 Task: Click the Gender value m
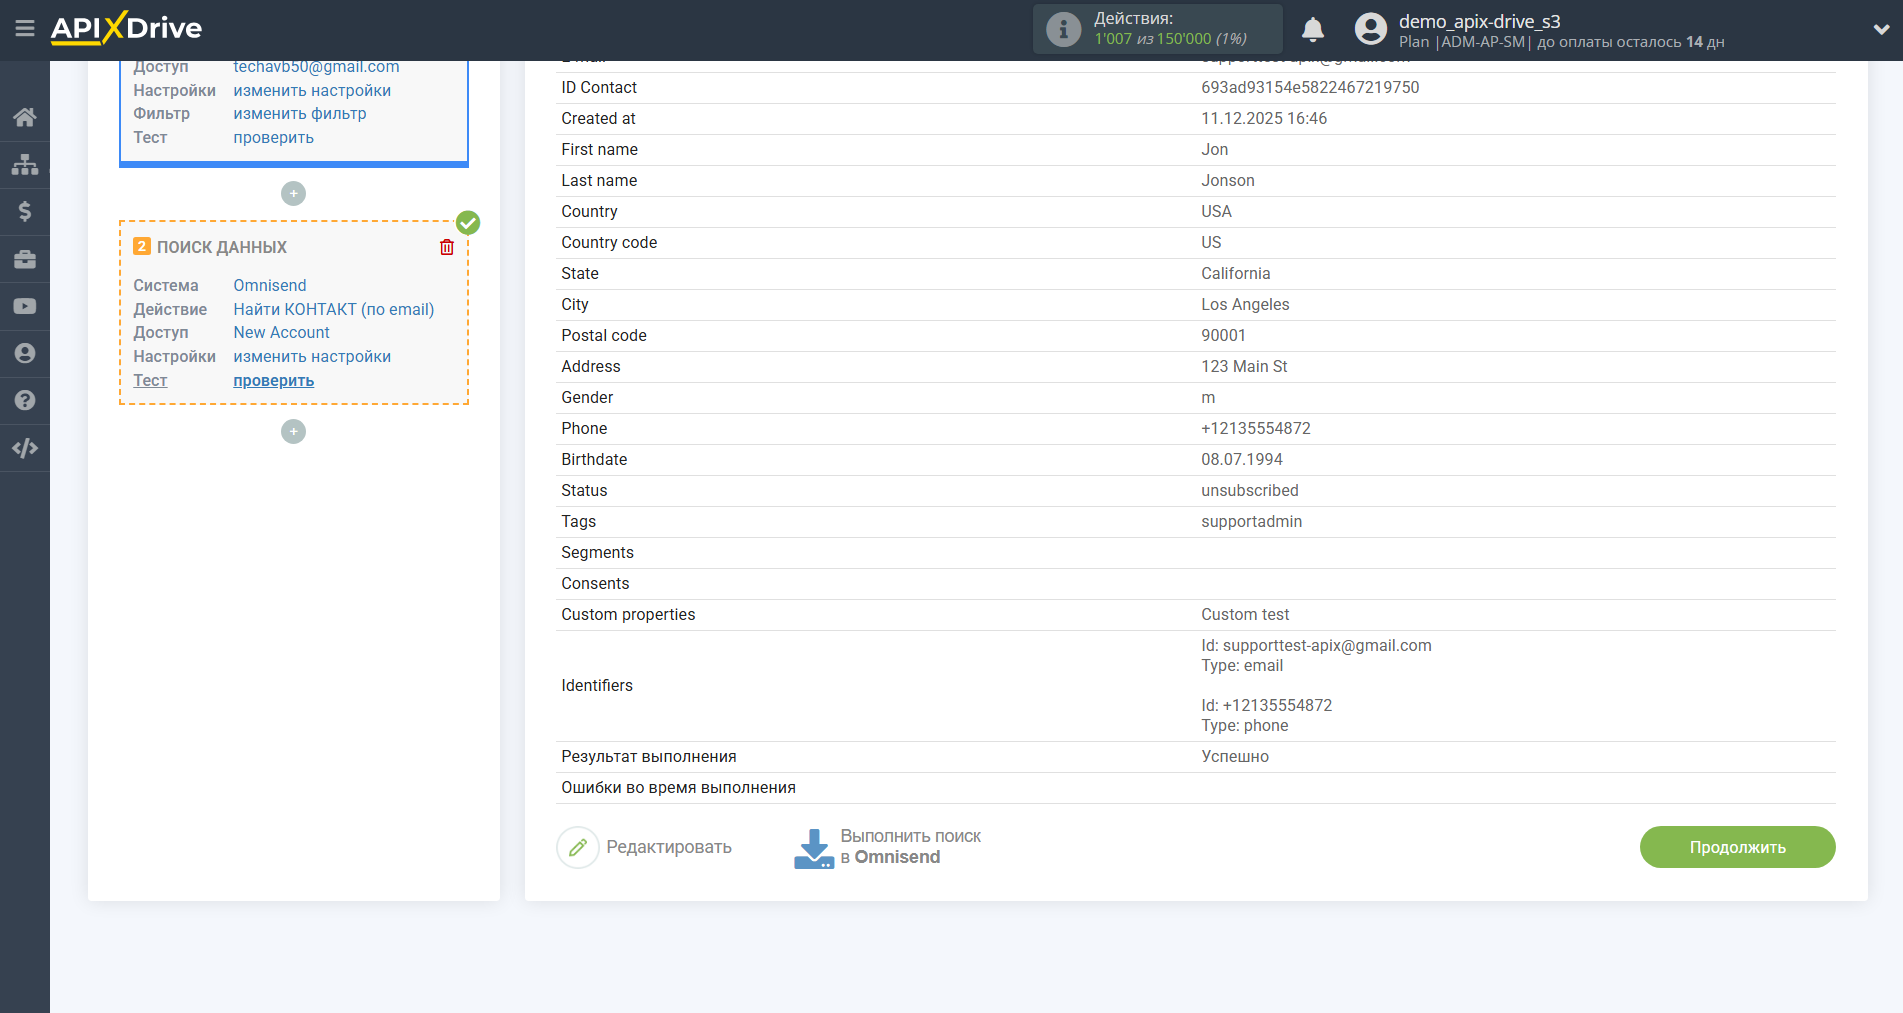[x=1208, y=397]
